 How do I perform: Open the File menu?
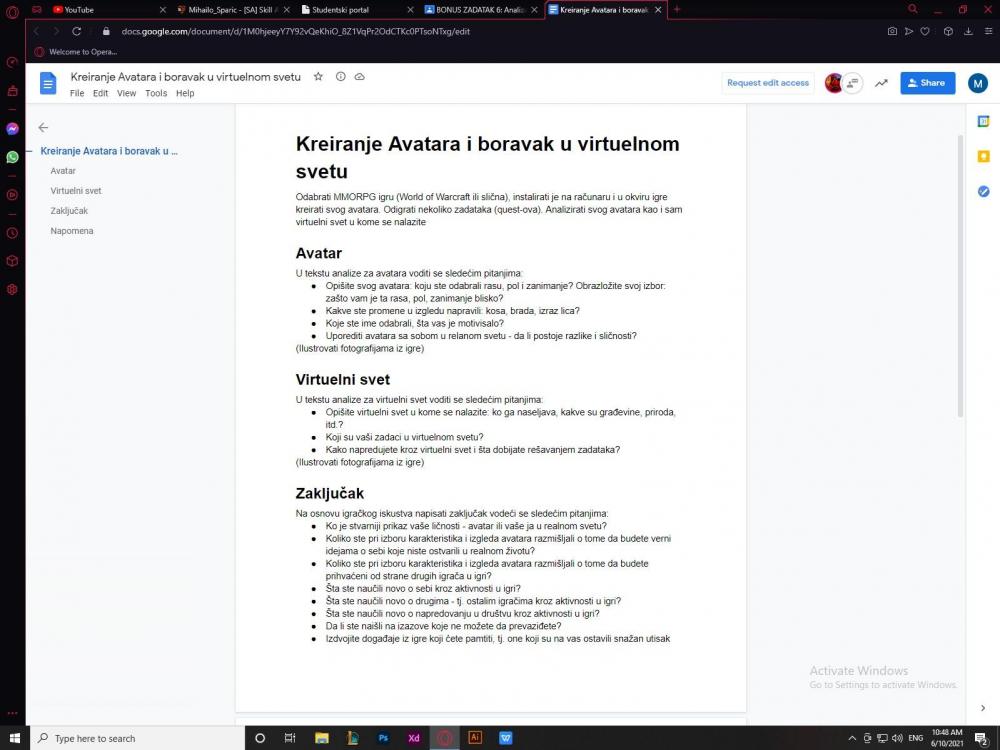pyautogui.click(x=77, y=93)
